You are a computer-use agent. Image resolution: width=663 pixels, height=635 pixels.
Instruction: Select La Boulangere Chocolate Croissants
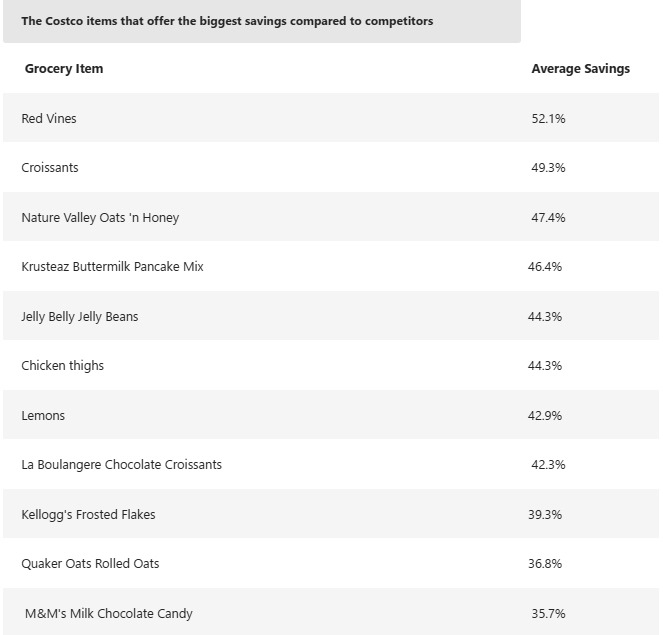coord(121,465)
